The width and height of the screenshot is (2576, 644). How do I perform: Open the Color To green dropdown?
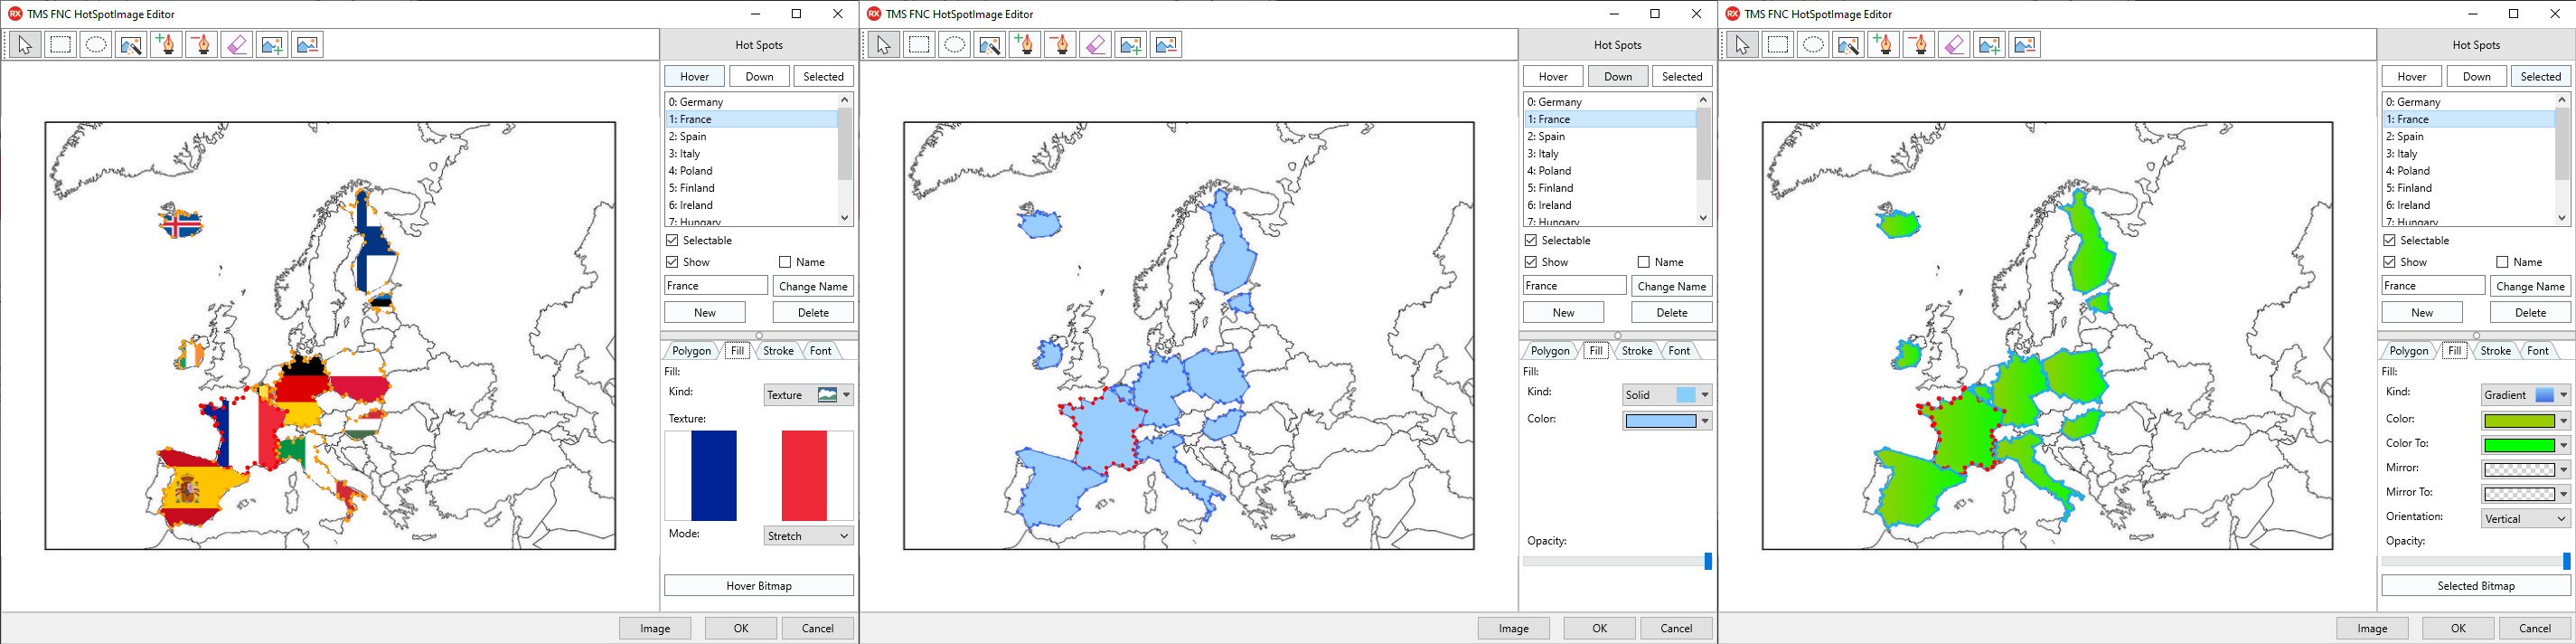(x=2526, y=445)
